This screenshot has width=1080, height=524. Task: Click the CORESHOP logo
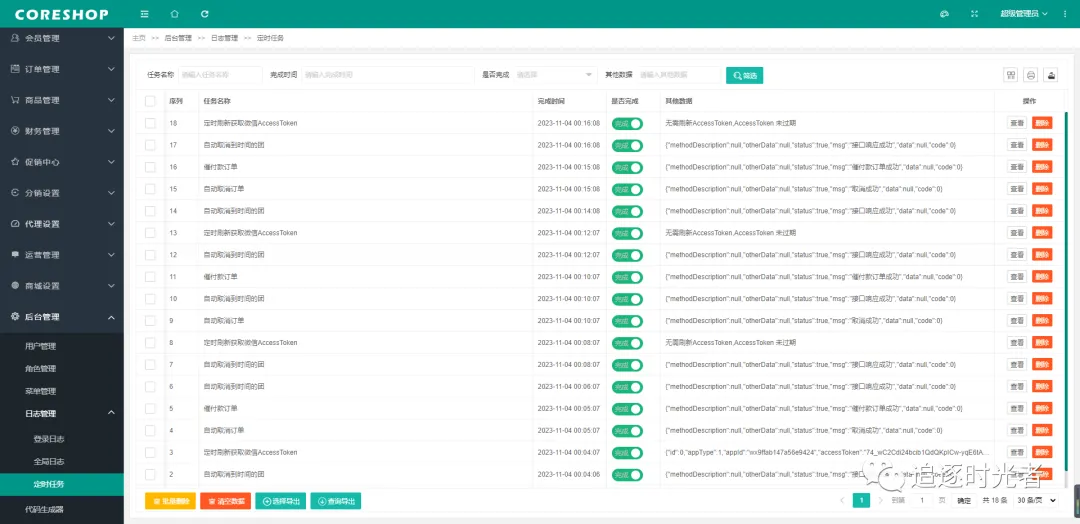pos(61,14)
